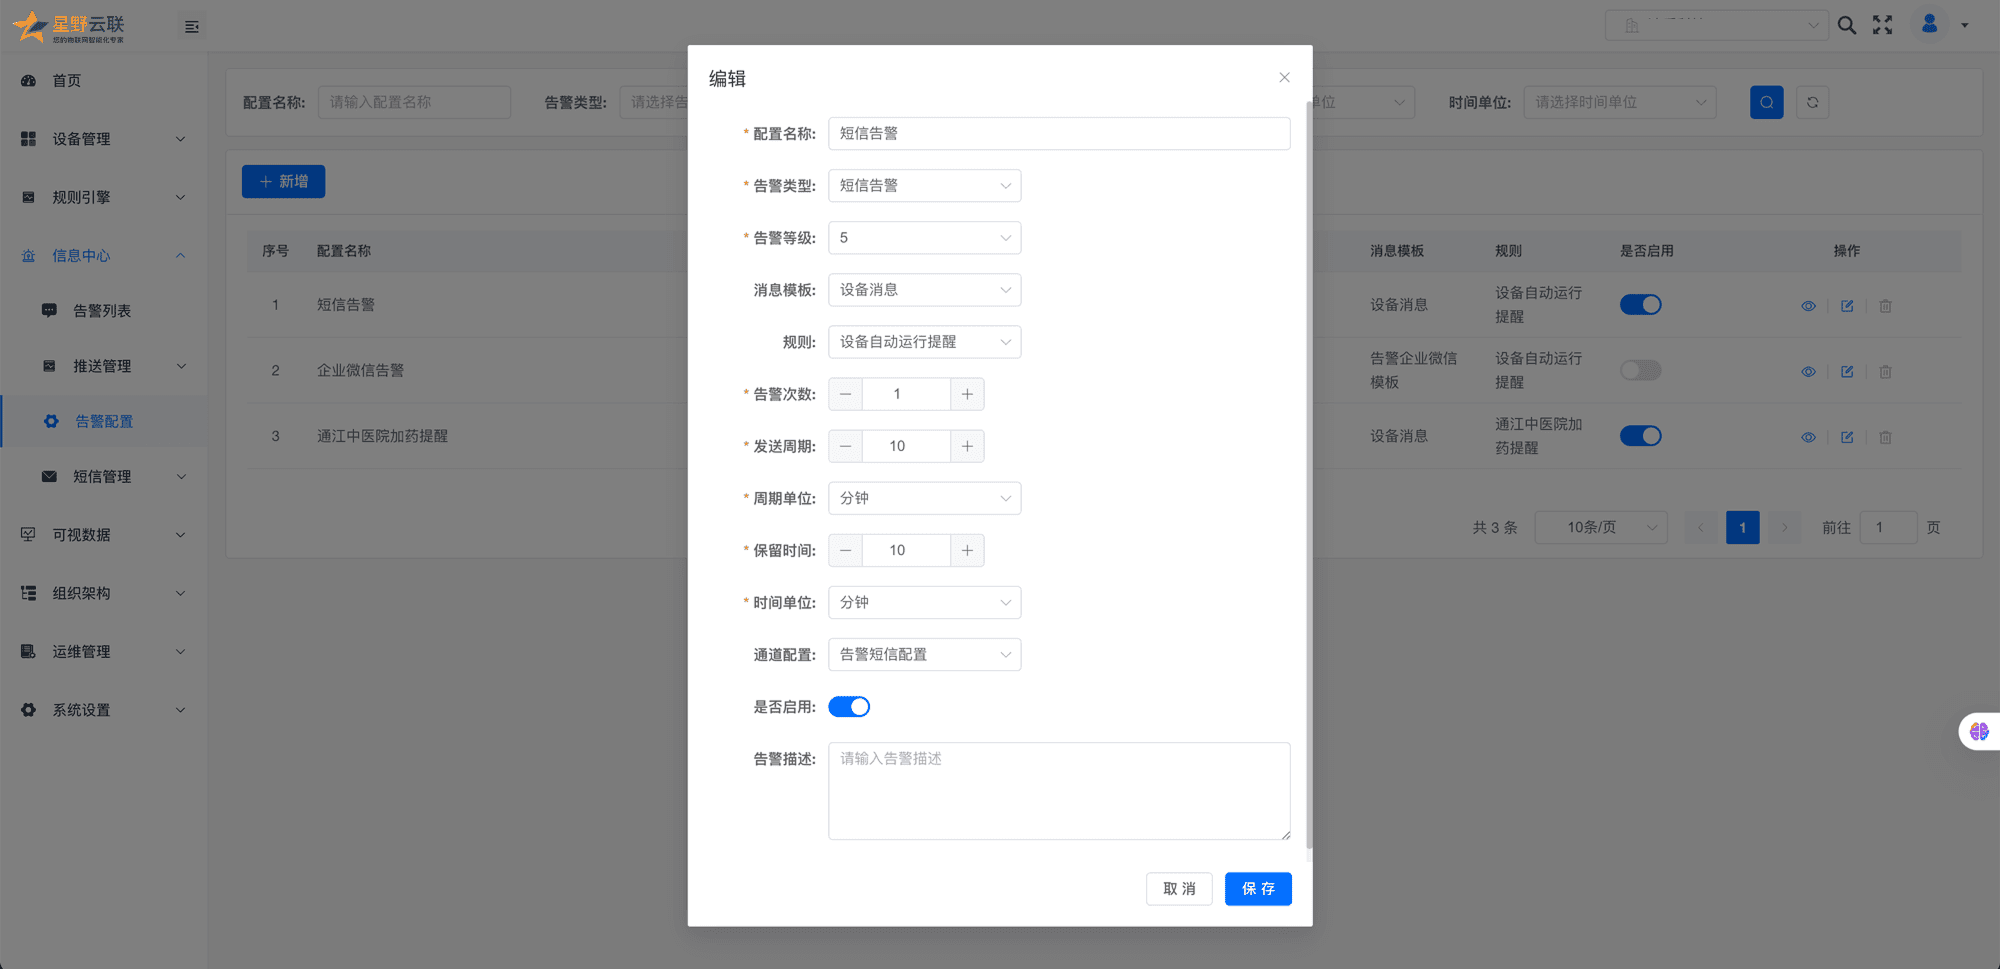
Task: Expand the 设备管理 sidebar menu
Action: (102, 139)
